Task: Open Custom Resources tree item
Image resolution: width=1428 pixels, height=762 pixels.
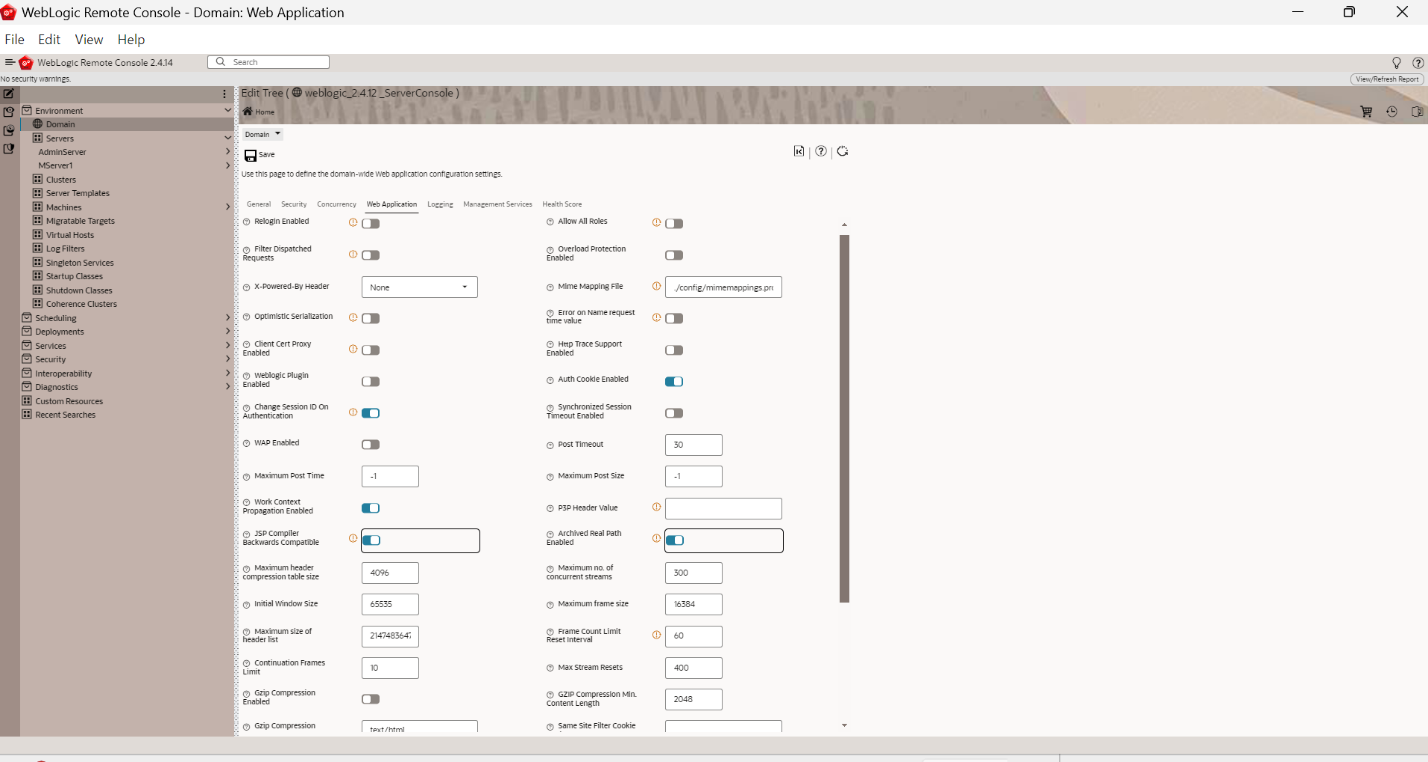Action: click(69, 401)
